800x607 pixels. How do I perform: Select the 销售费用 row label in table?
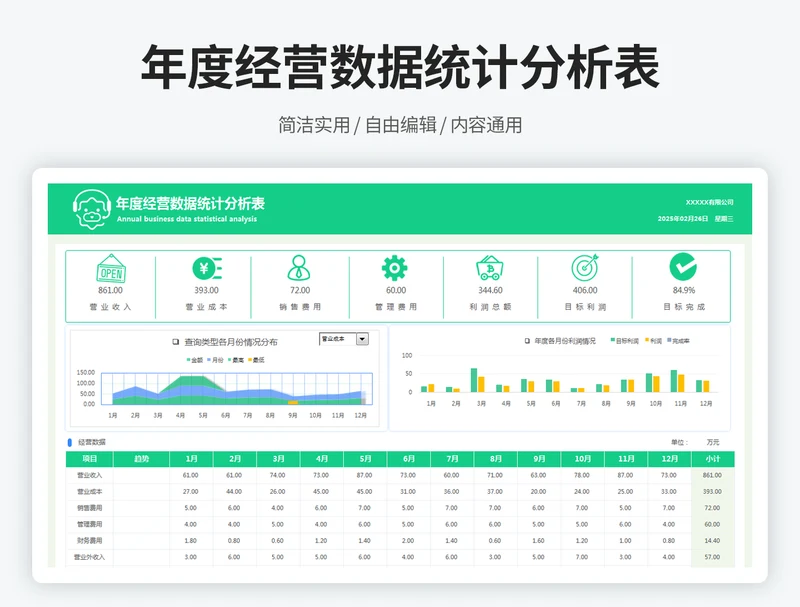(x=89, y=508)
